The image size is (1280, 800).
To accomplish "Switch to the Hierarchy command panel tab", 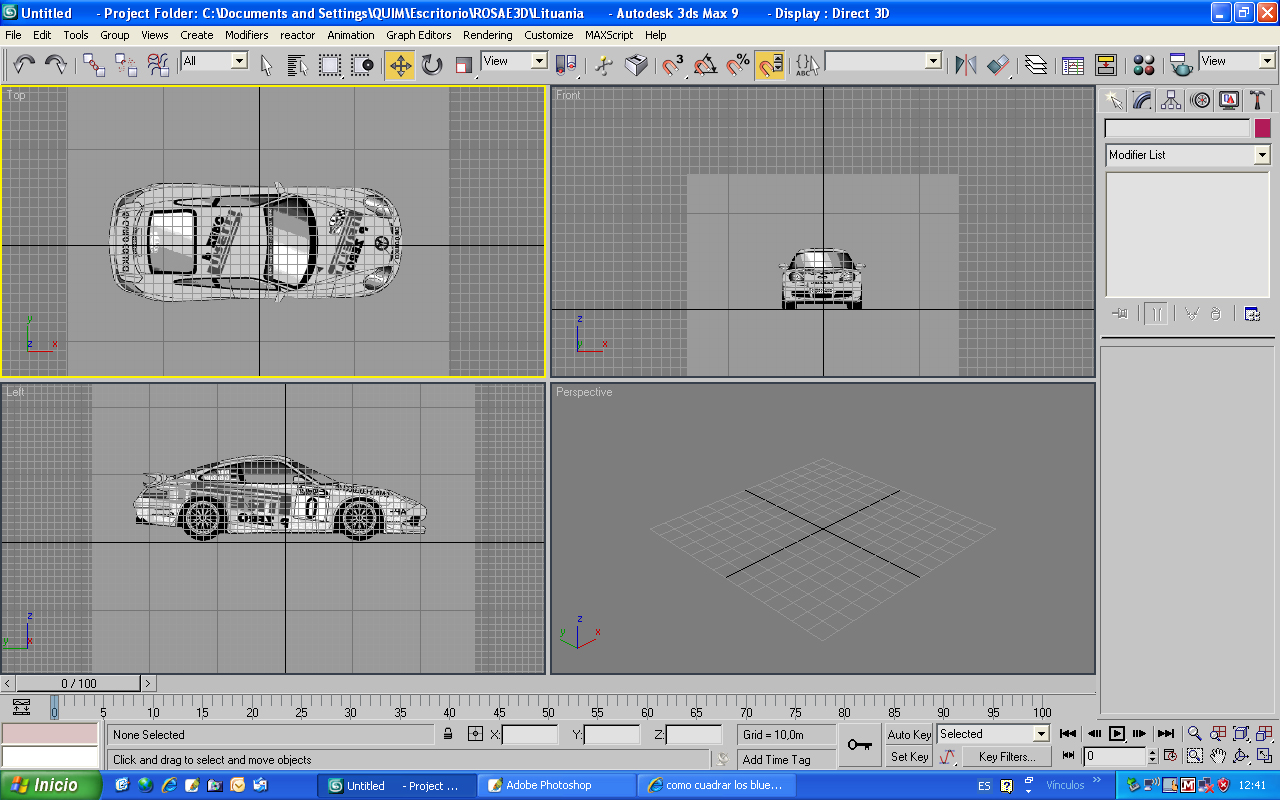I will tap(1171, 100).
